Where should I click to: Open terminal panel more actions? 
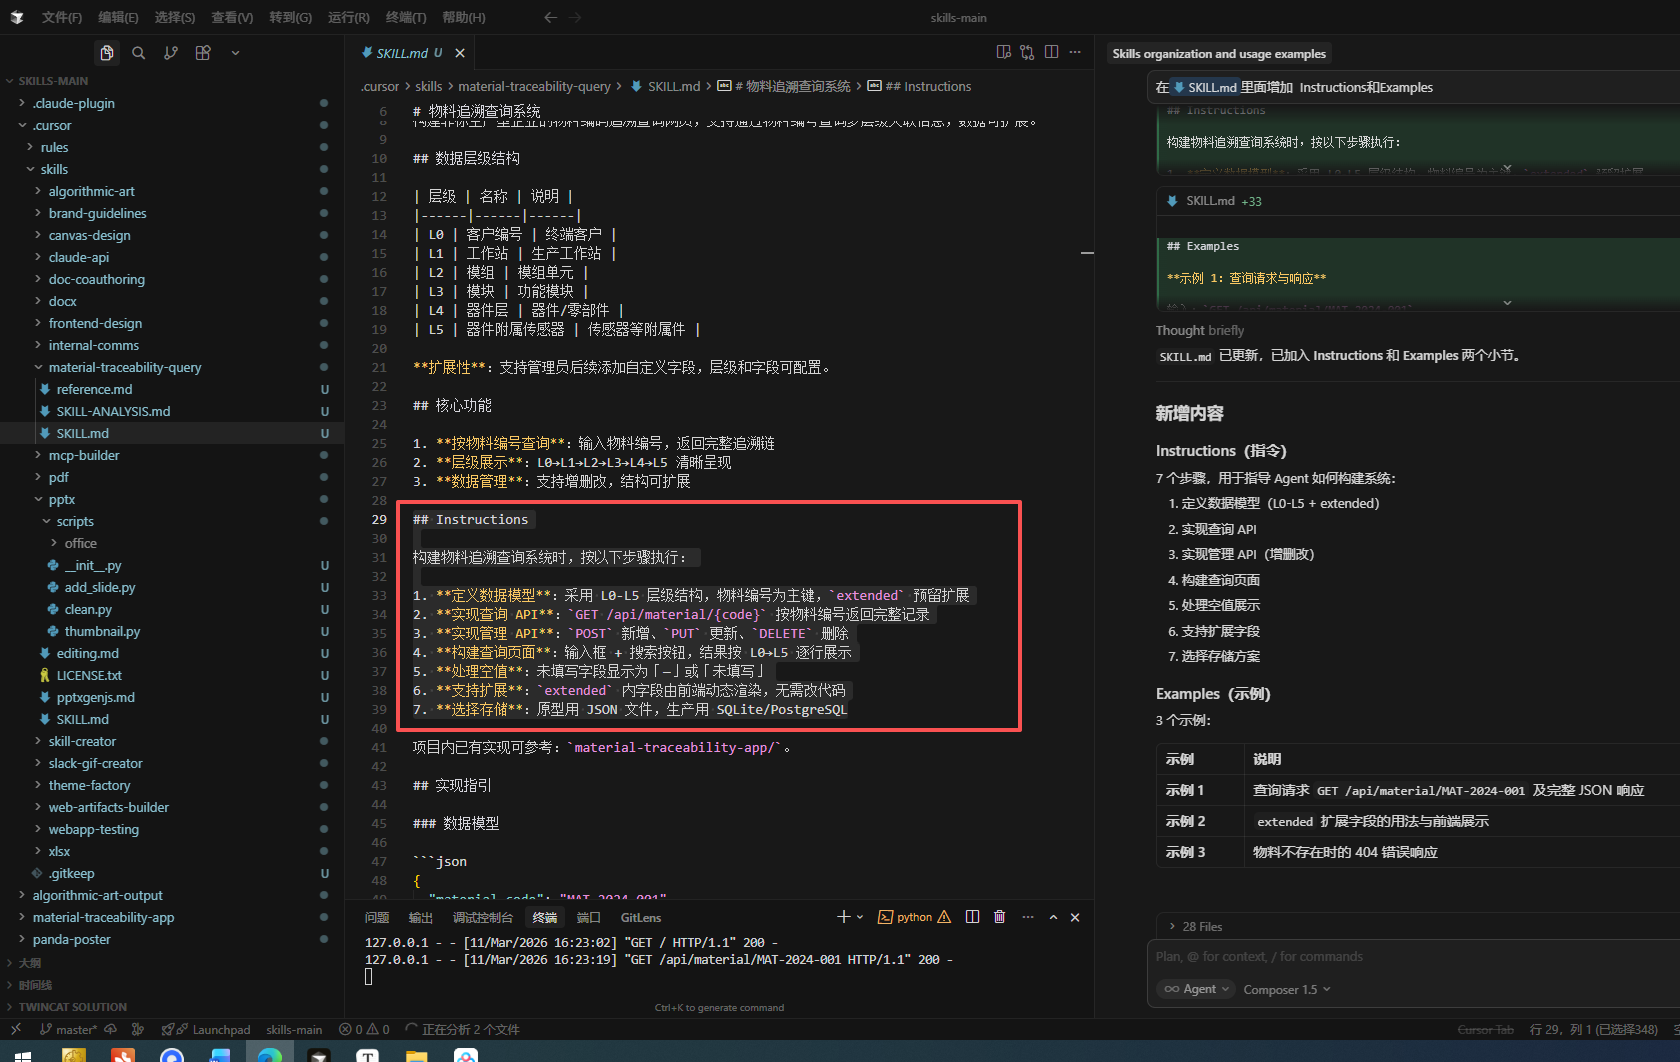[1028, 917]
